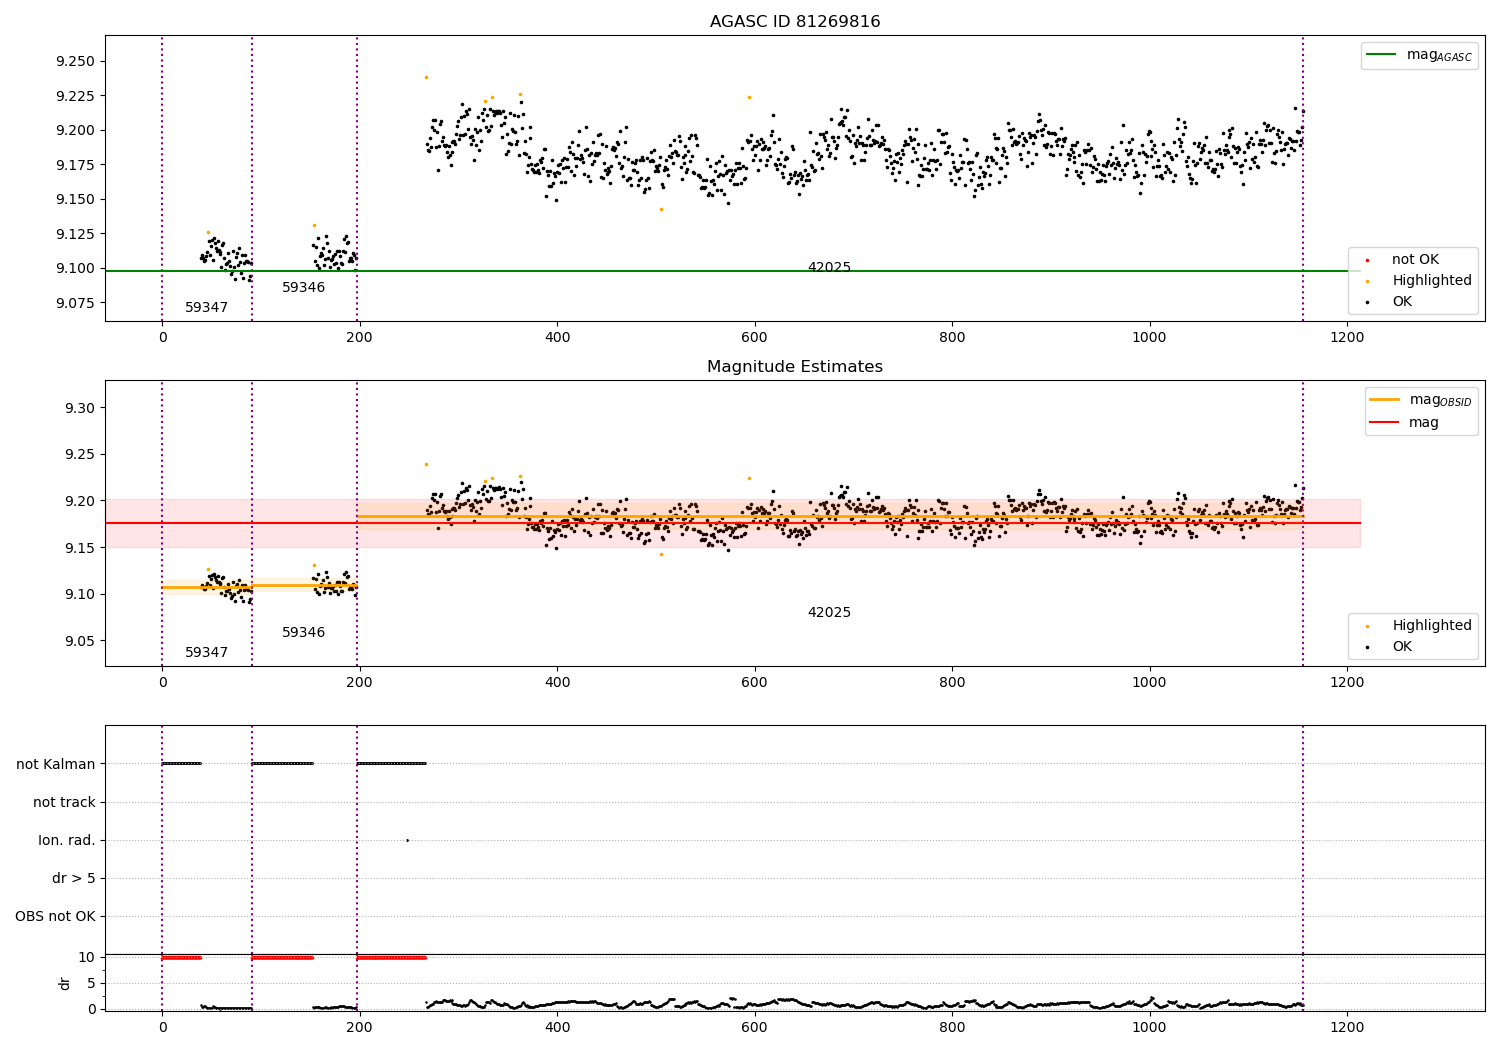Click the 59347 annotation in the top plot

click(x=206, y=308)
